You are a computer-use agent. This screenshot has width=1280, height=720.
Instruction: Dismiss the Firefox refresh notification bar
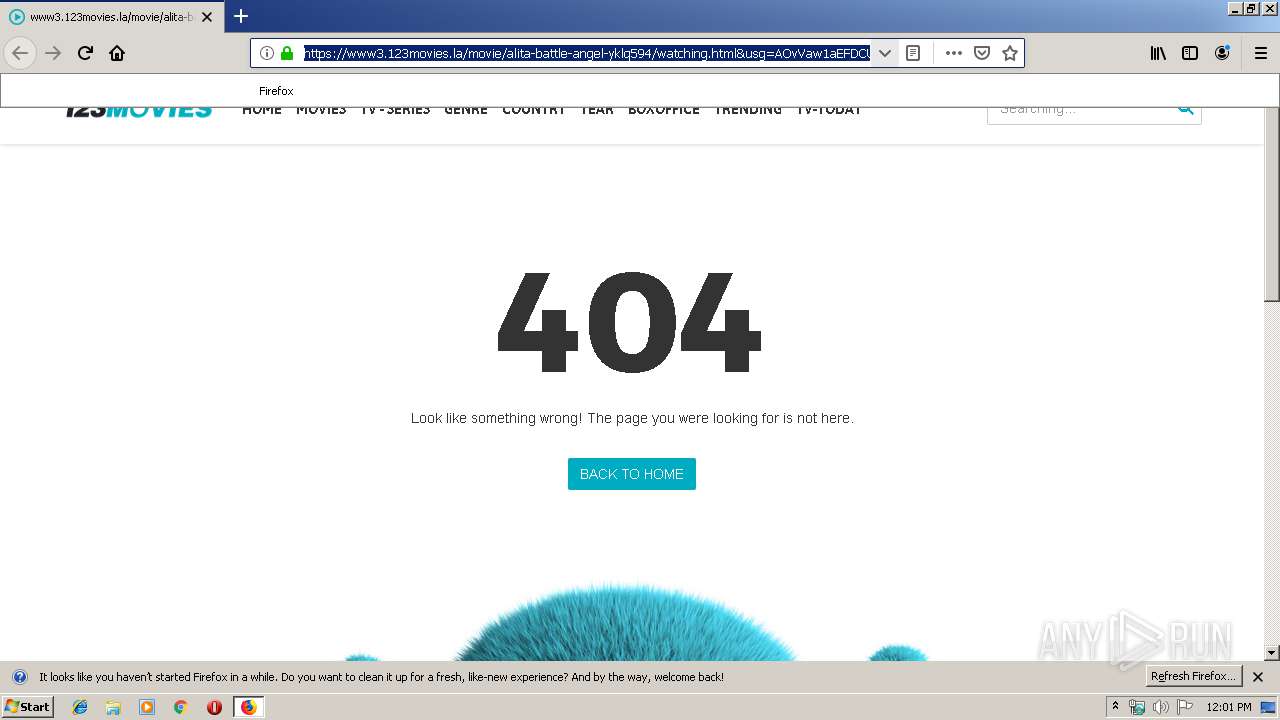(1258, 677)
